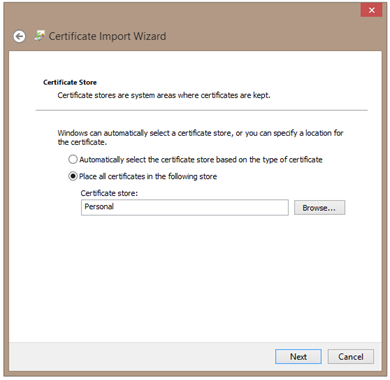
Task: Click the bold 'Certificate Store' heading
Action: point(70,82)
